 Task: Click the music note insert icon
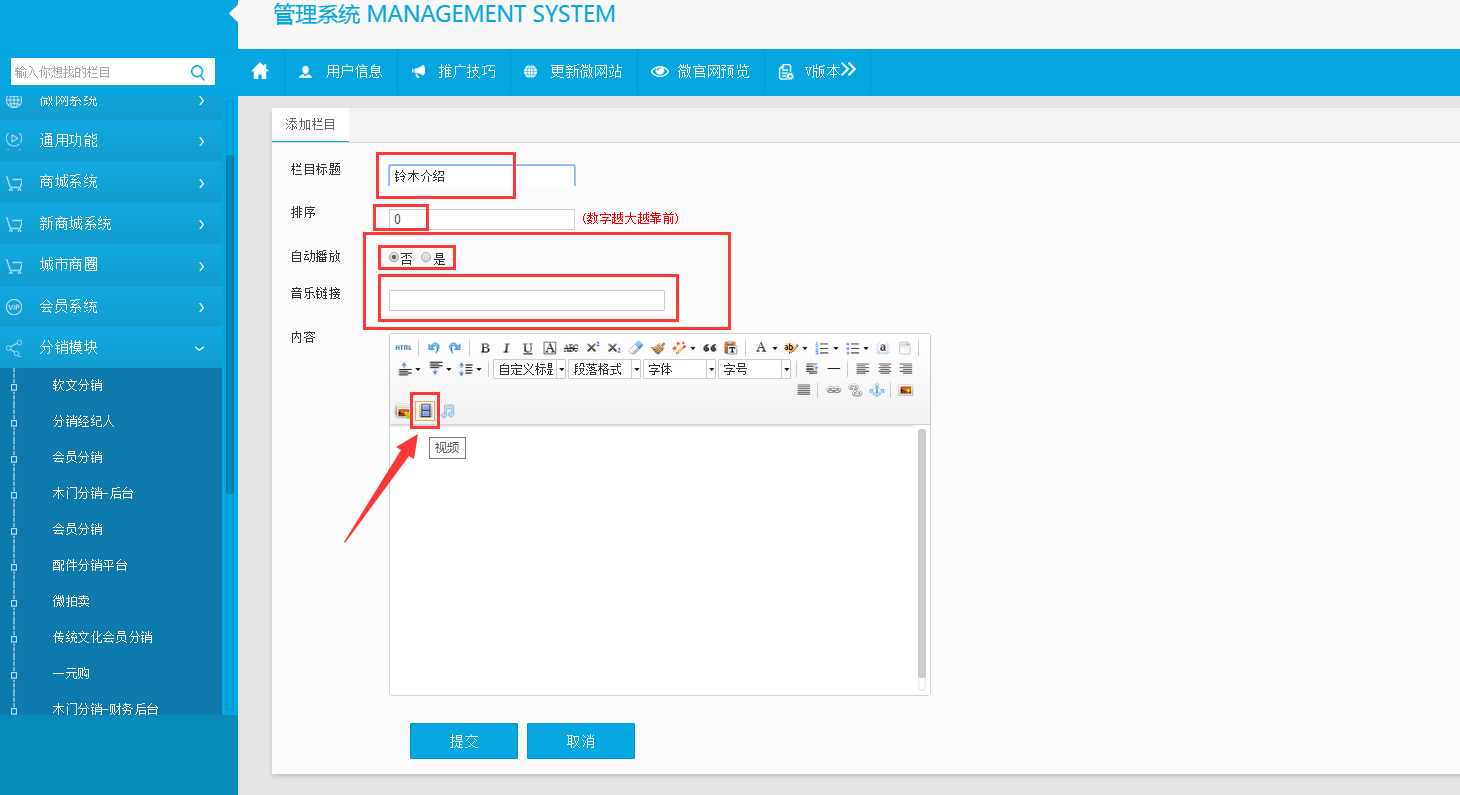[448, 411]
